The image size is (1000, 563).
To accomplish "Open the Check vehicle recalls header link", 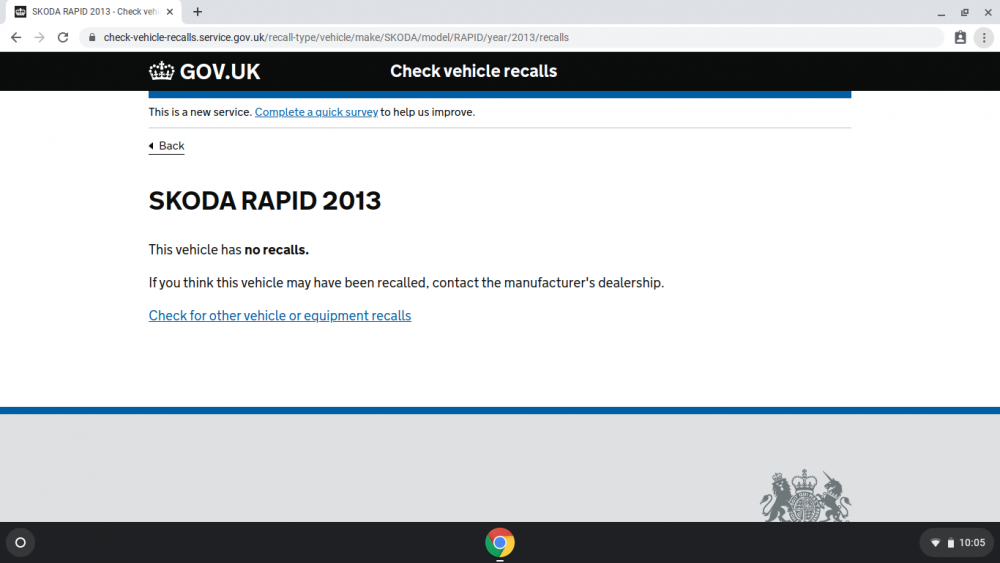I will point(473,71).
